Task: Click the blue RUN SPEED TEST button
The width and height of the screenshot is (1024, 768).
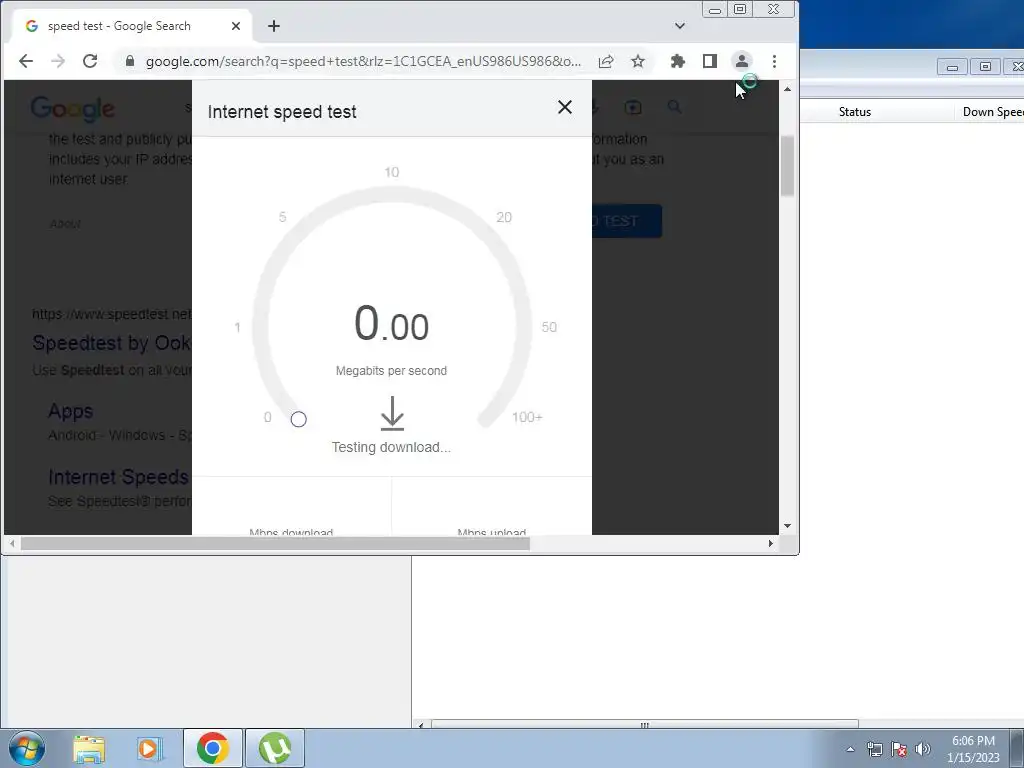Action: click(627, 221)
